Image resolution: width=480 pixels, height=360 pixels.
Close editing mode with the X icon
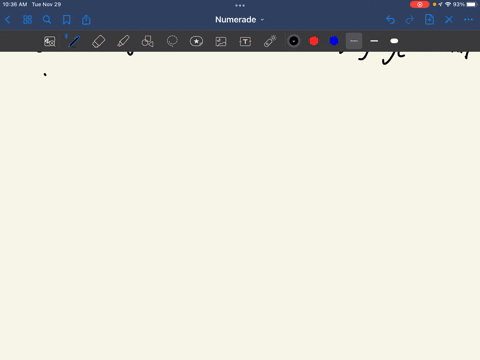(x=449, y=20)
